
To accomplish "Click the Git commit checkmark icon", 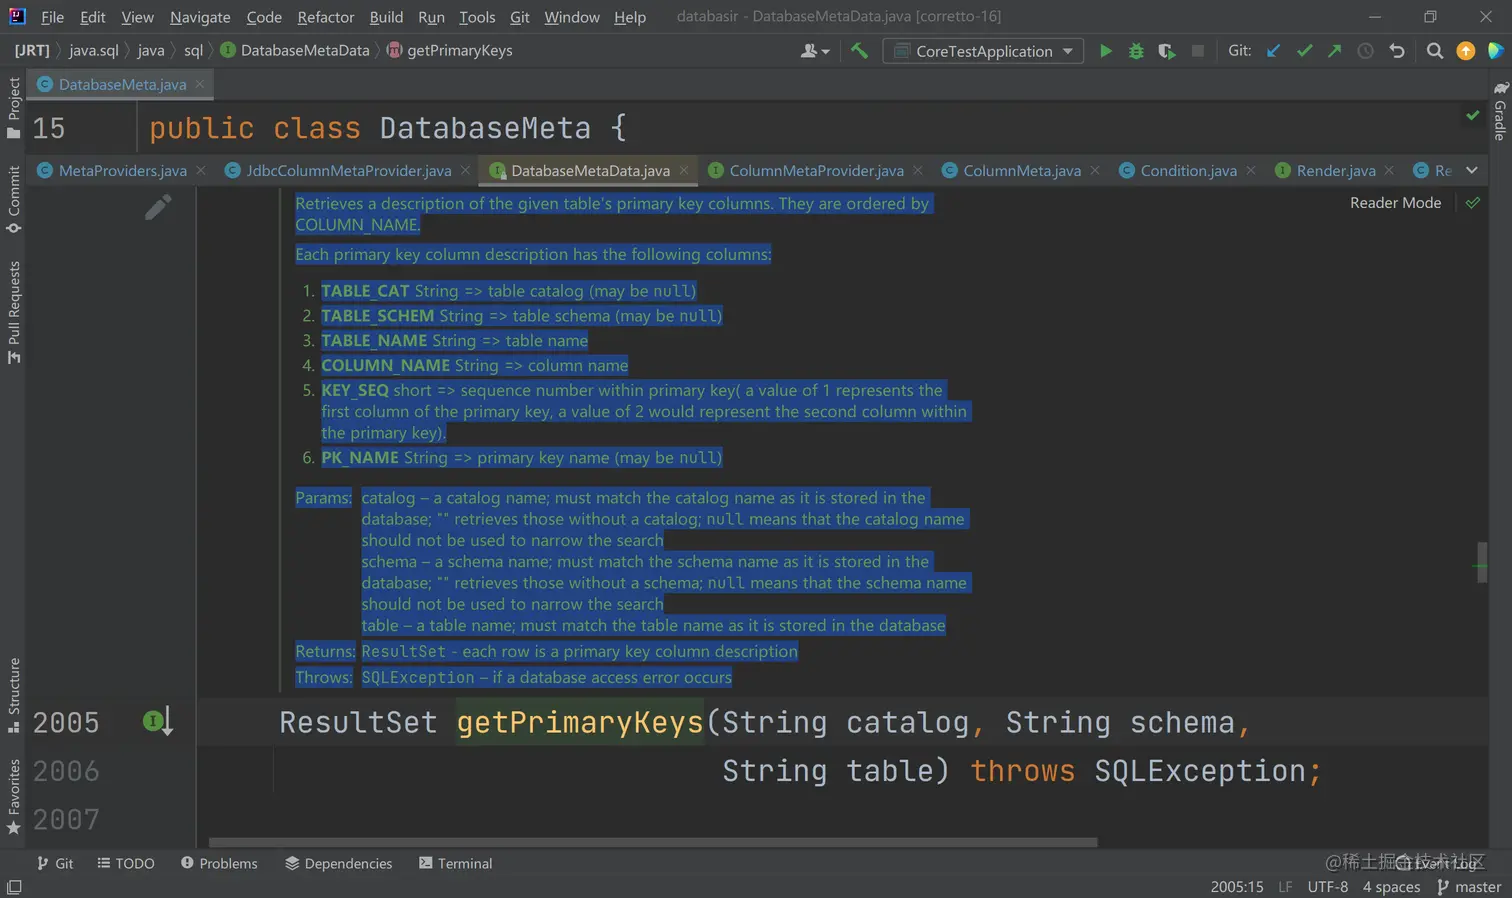I will click(1304, 51).
